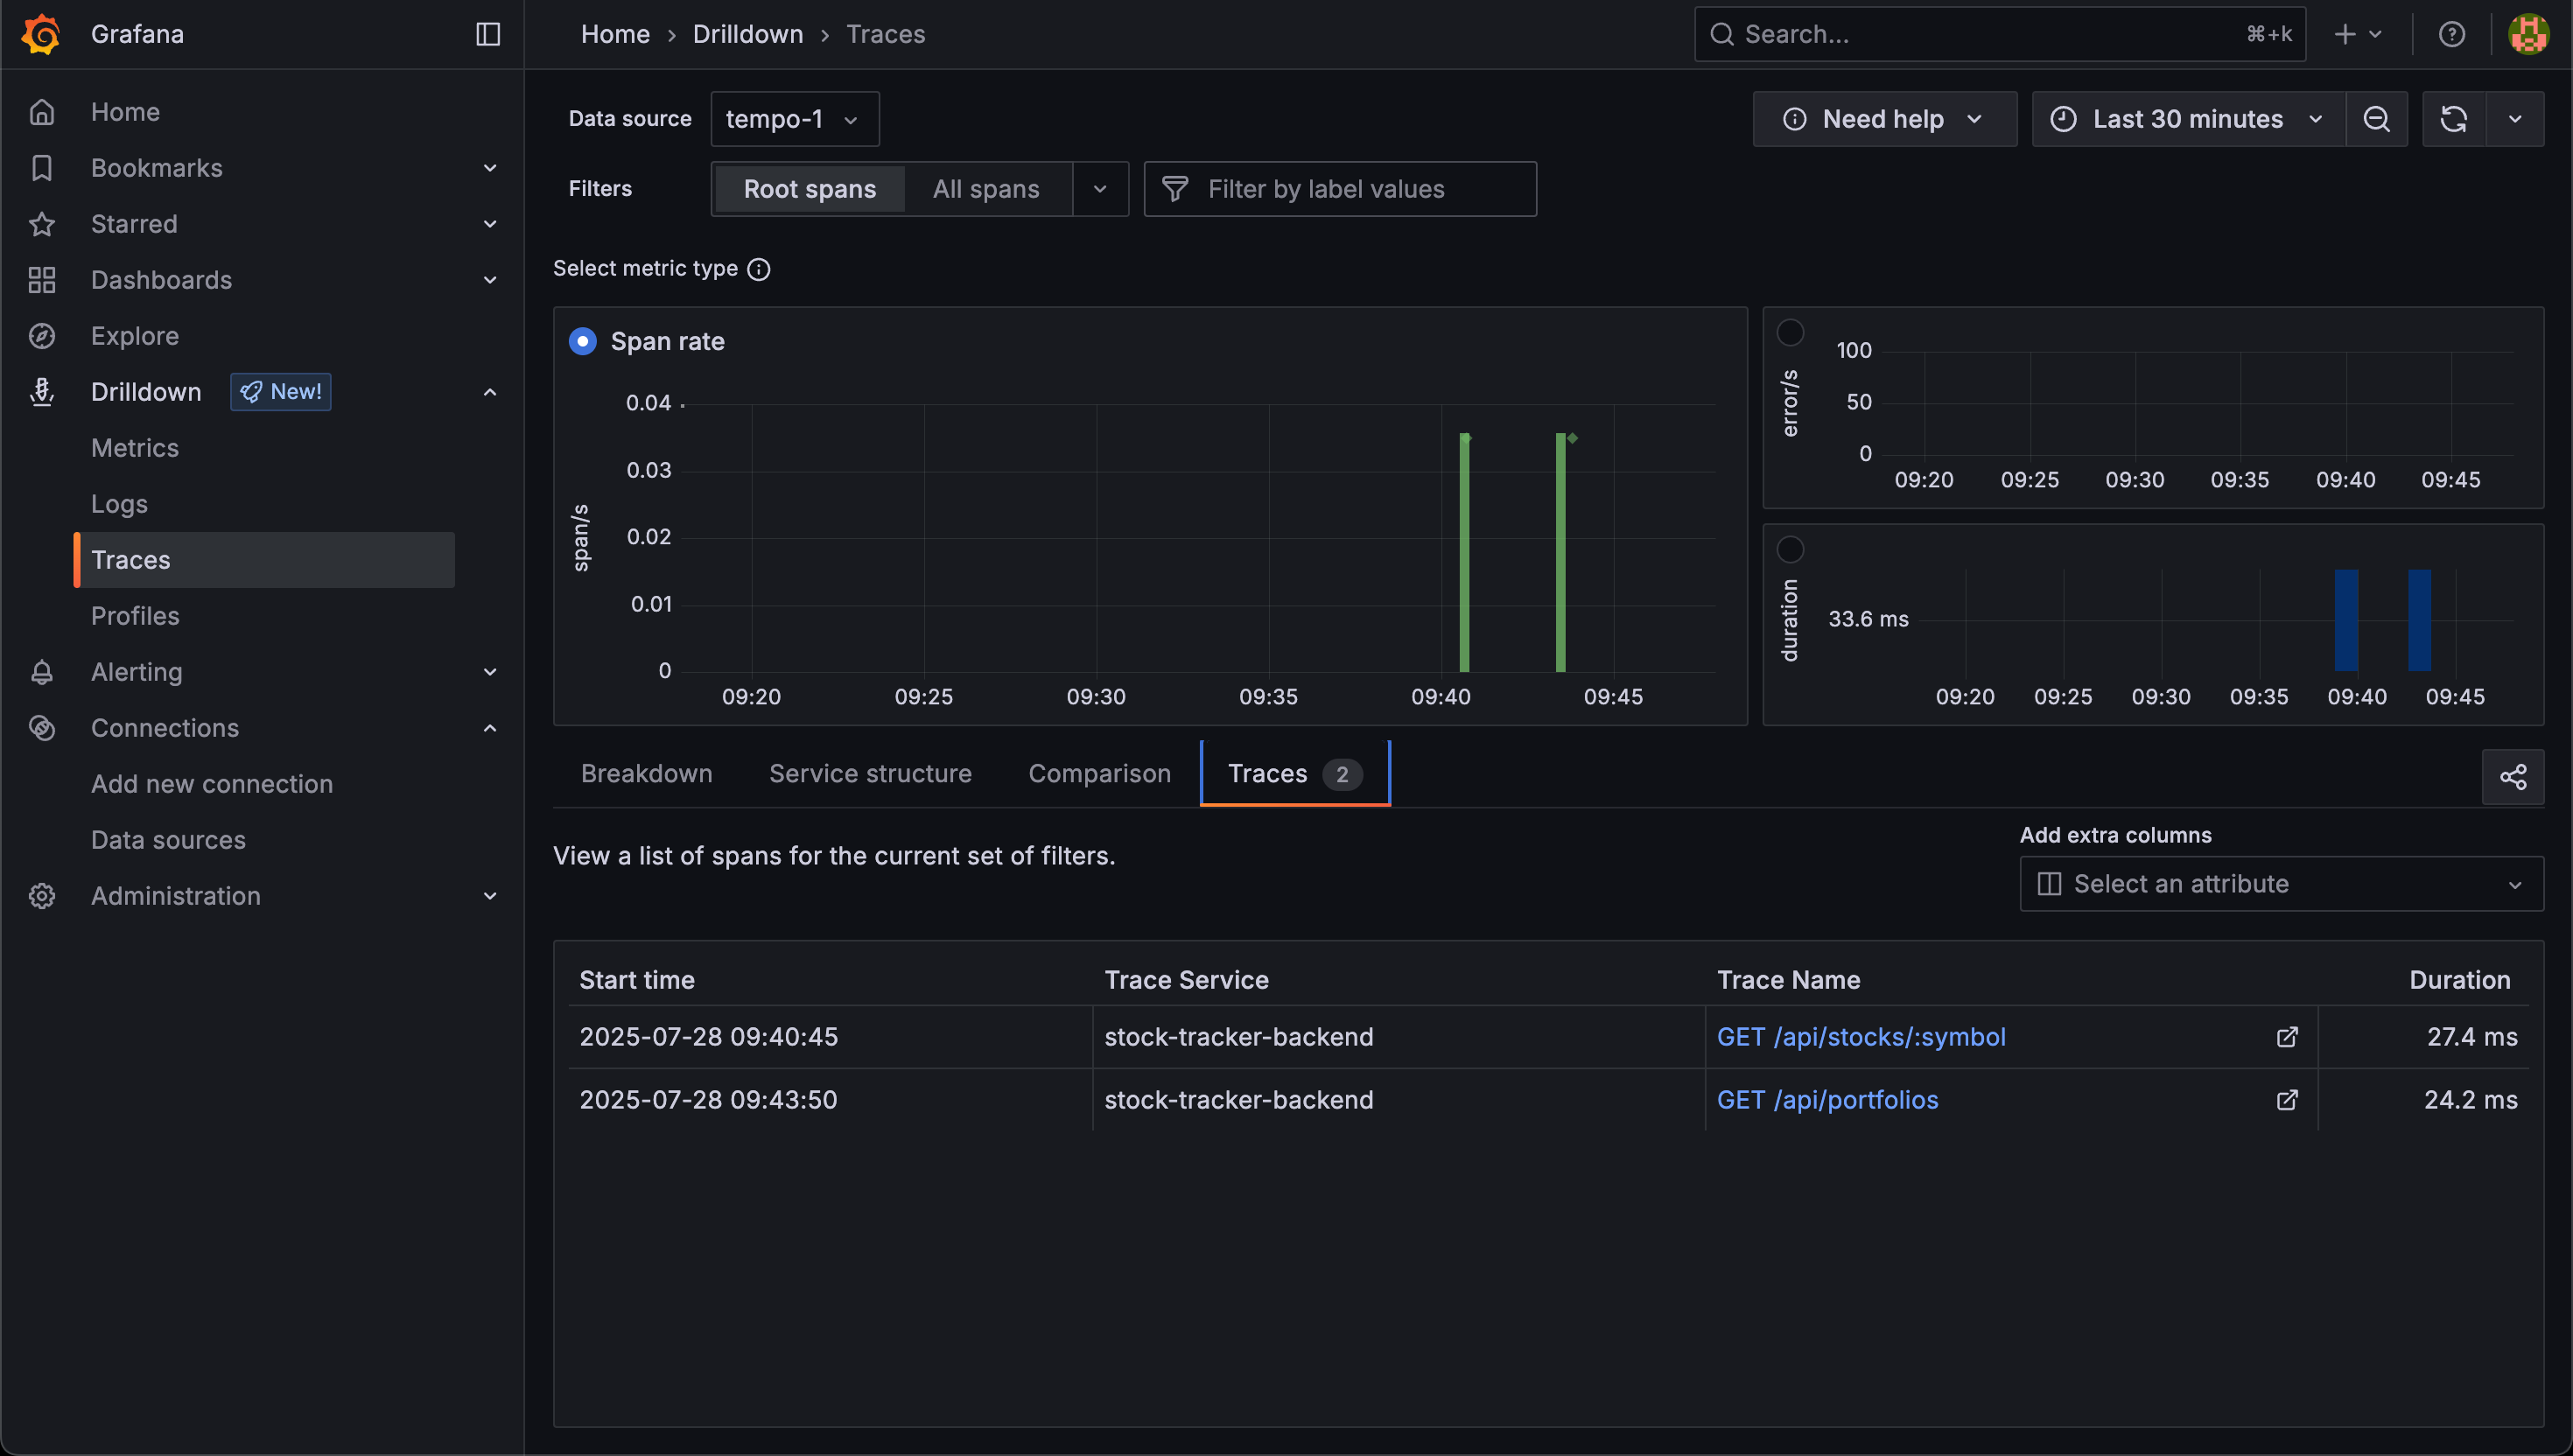Open the refresh interval dropdown arrow
This screenshot has height=1456, width=2573.
[x=2514, y=119]
